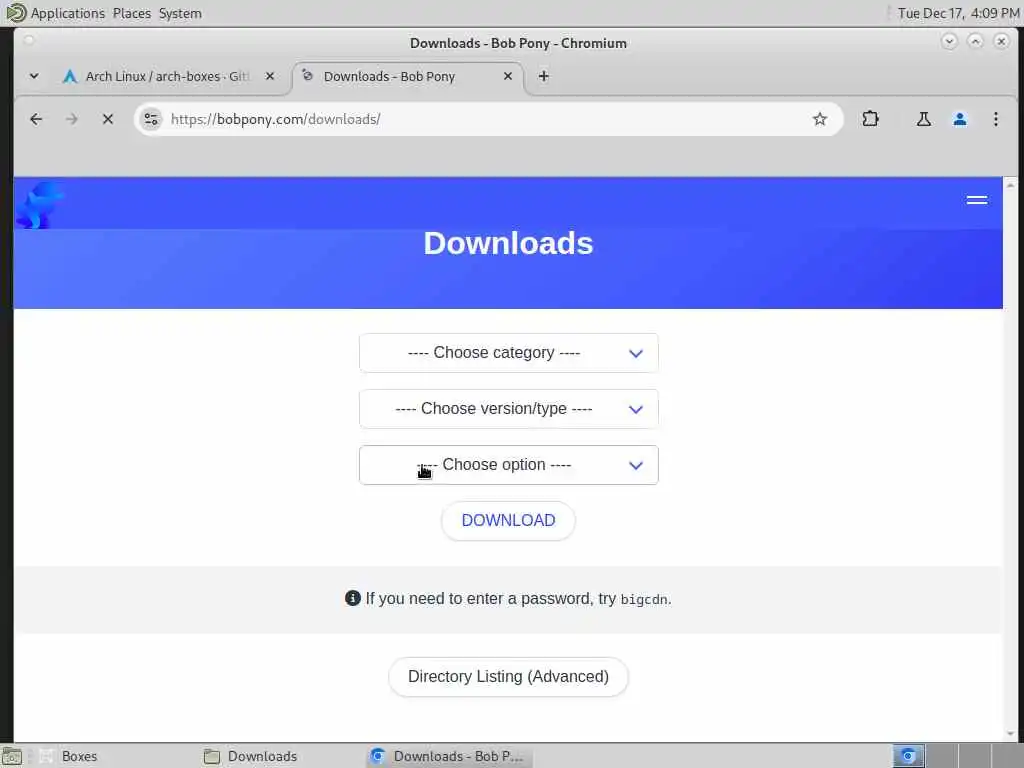The image size is (1024, 768).
Task: Open the Places menu
Action: (131, 13)
